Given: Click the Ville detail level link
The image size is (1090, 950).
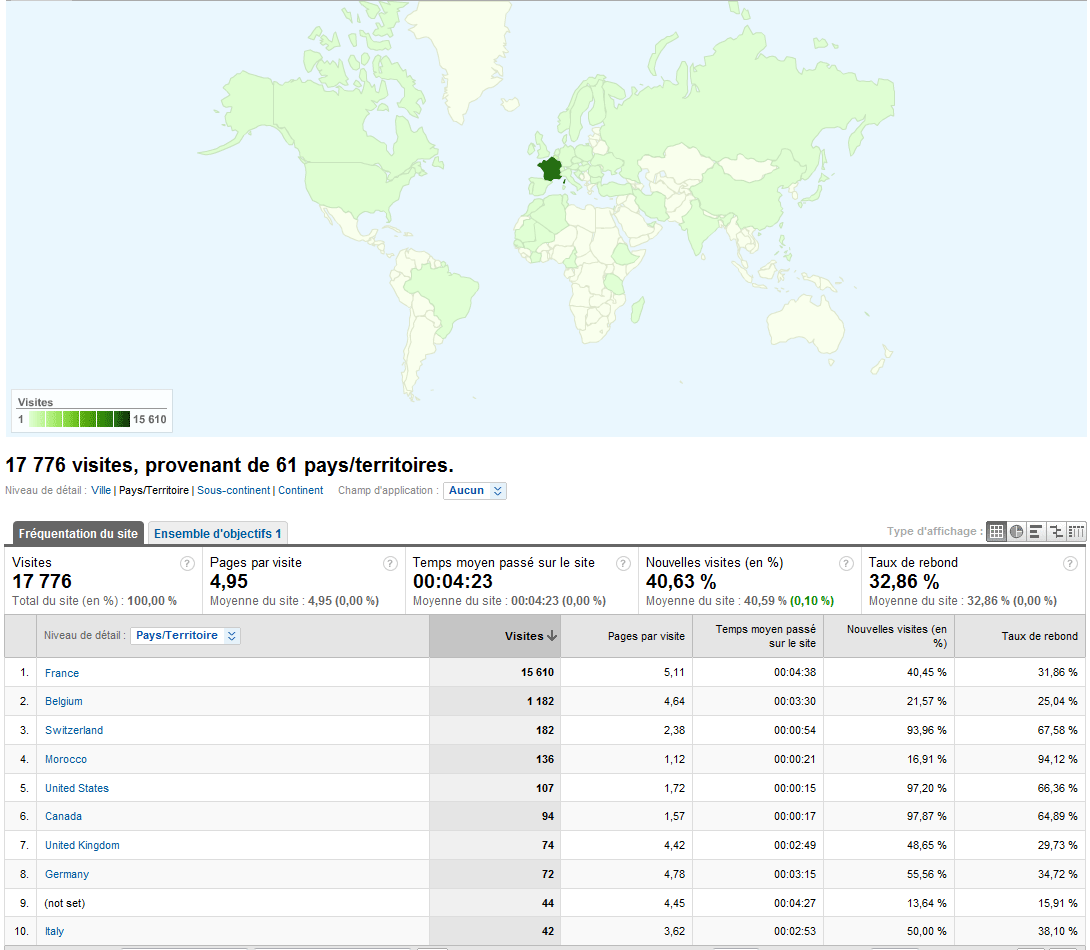Looking at the screenshot, I should [x=101, y=491].
